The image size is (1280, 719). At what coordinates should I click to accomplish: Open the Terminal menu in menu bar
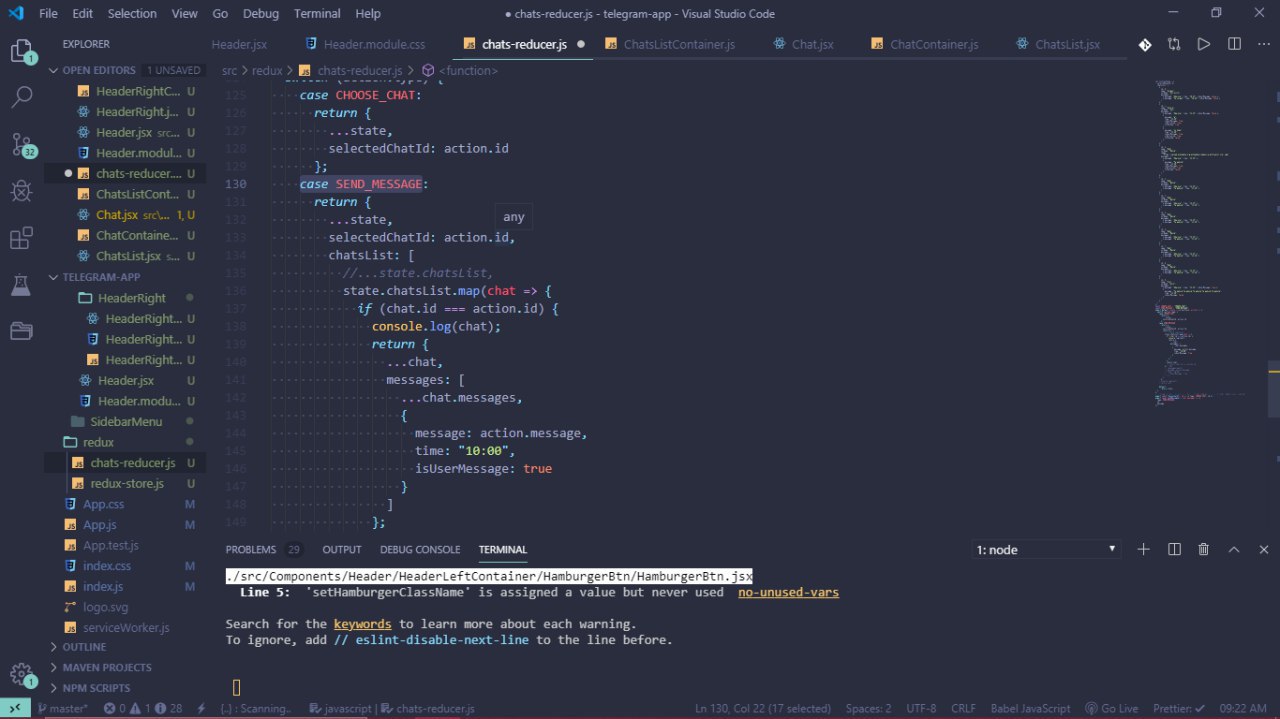click(316, 14)
